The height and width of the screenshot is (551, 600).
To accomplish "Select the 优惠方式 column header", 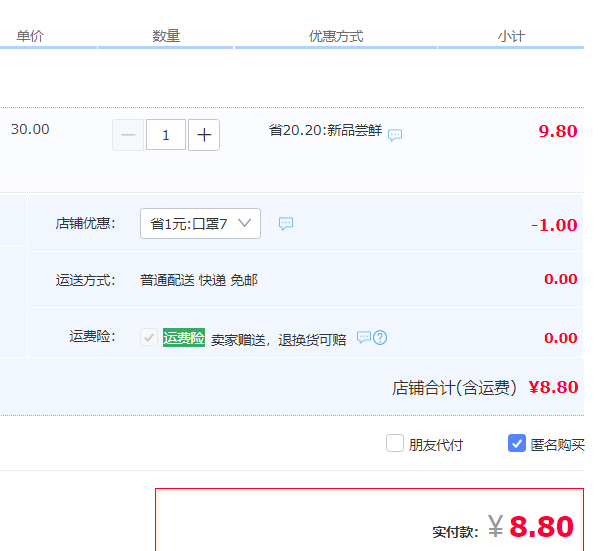I will click(x=336, y=36).
